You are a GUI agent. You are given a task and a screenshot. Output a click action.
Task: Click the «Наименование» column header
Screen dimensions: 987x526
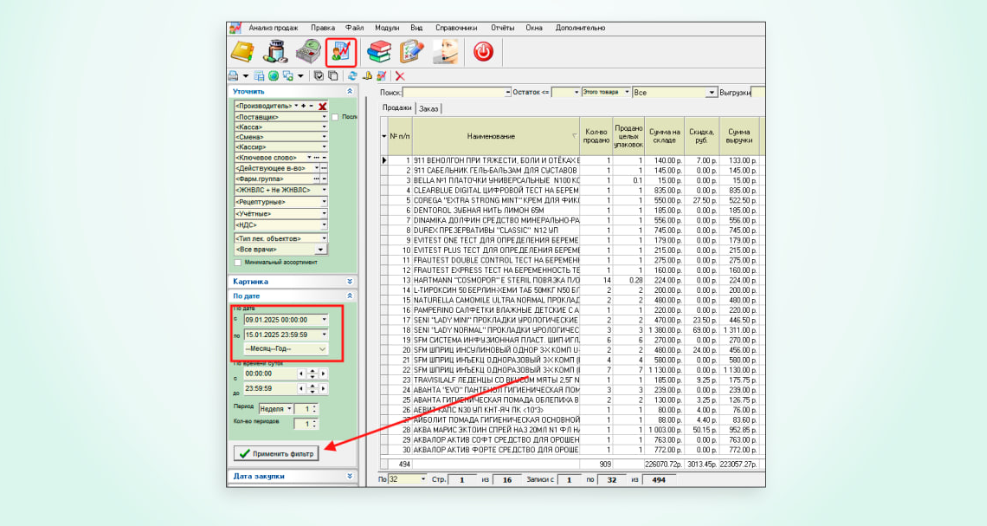tap(490, 135)
